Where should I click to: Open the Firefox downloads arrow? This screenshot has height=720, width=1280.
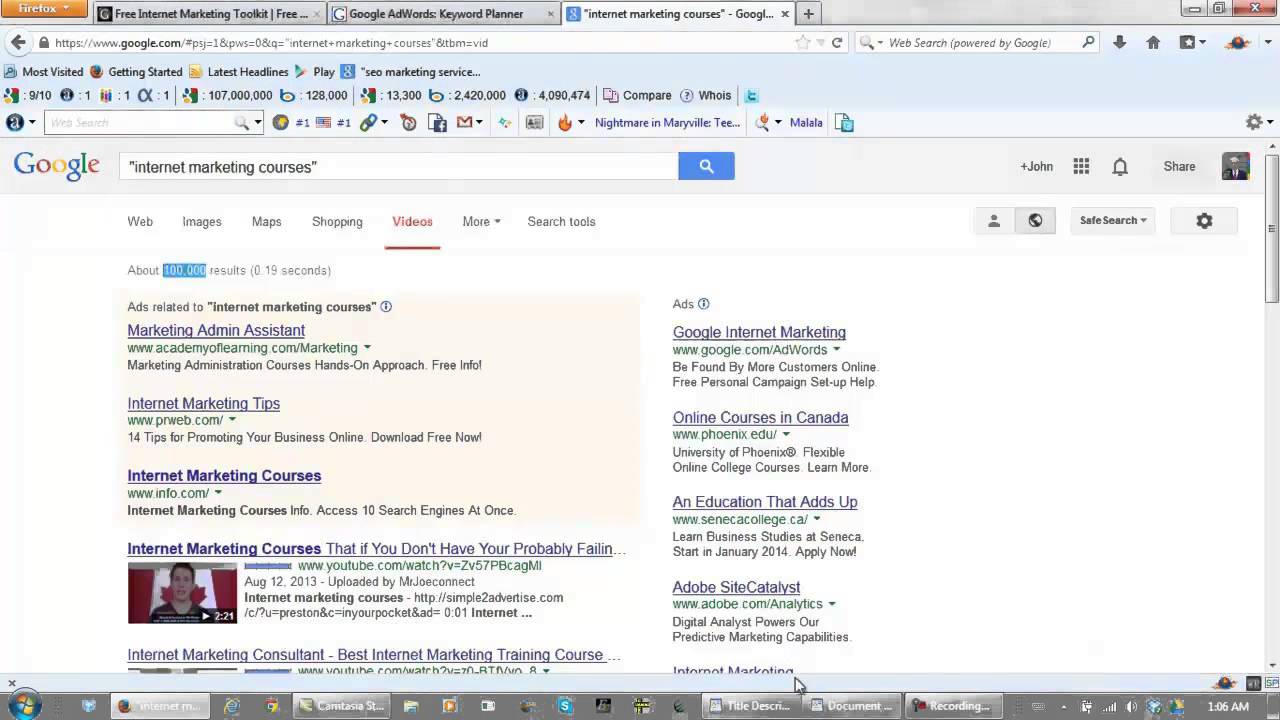coord(1119,42)
